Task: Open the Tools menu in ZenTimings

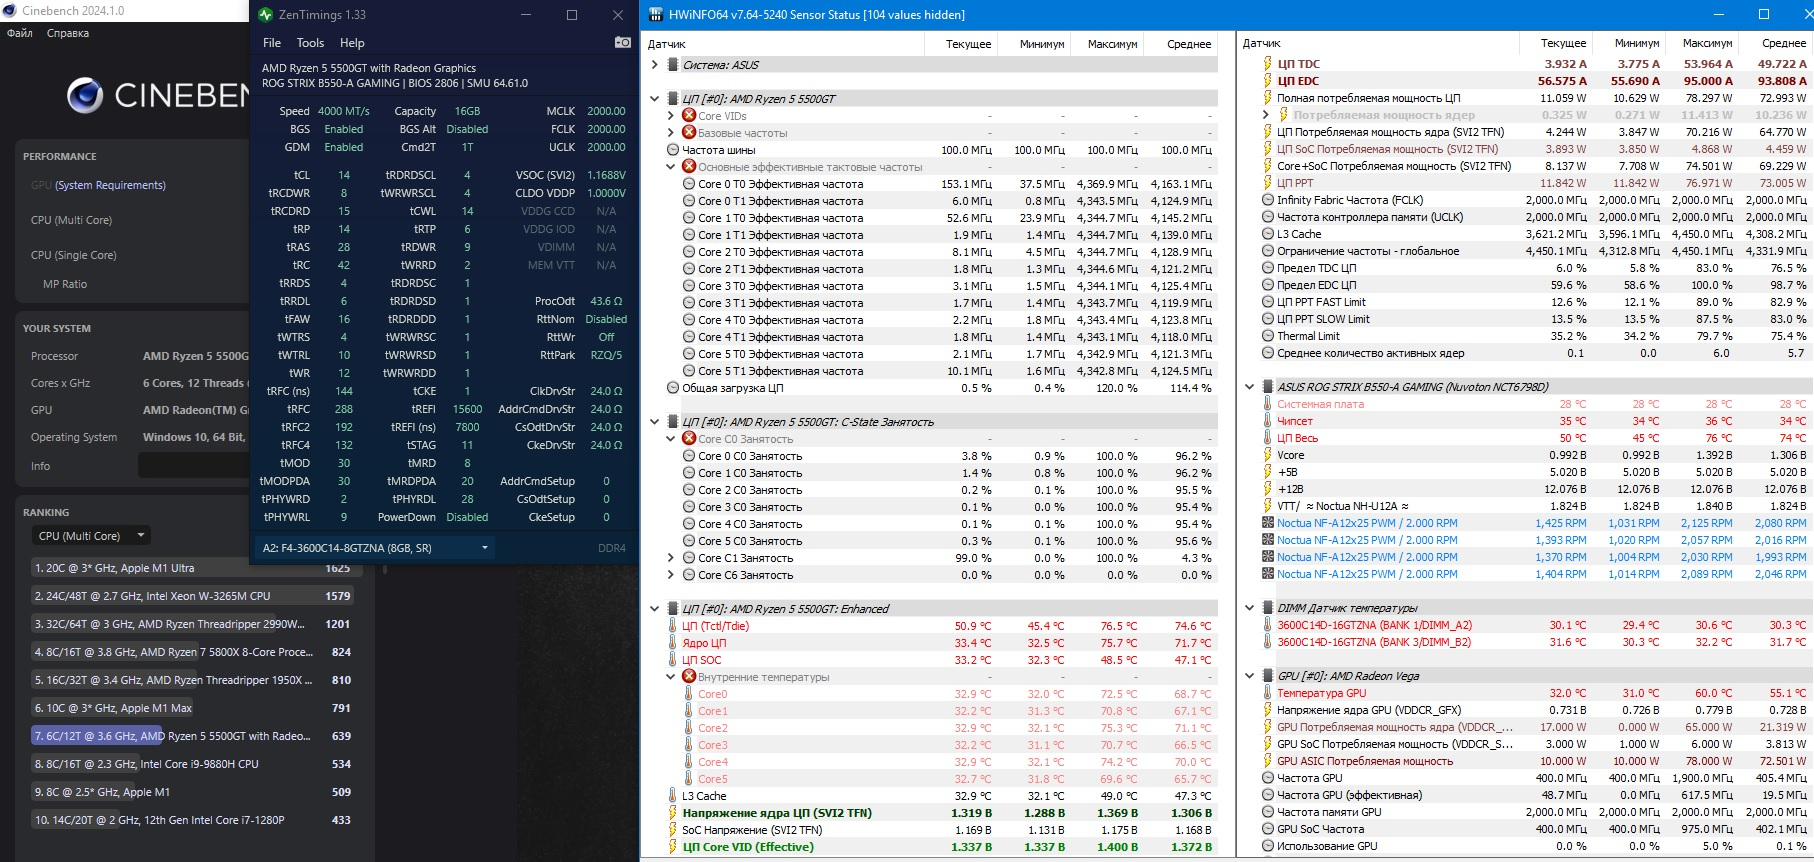Action: [310, 43]
